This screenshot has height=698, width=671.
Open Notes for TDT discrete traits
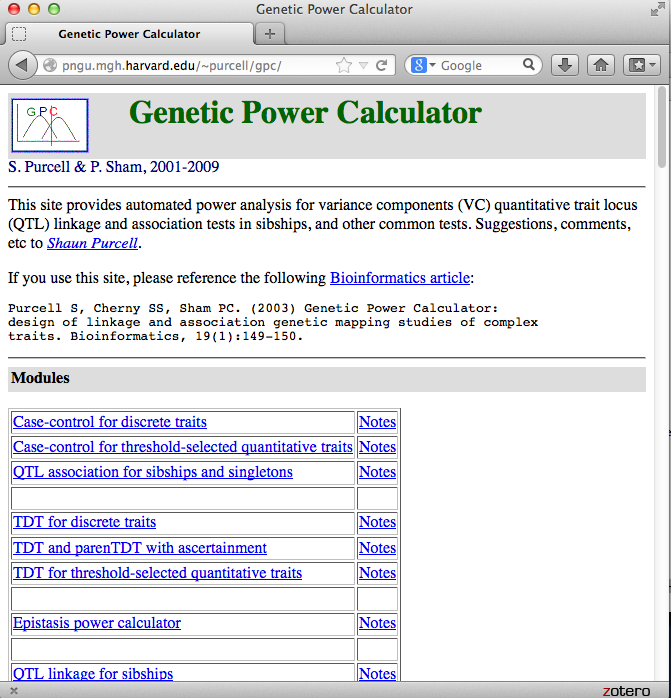pyautogui.click(x=377, y=522)
